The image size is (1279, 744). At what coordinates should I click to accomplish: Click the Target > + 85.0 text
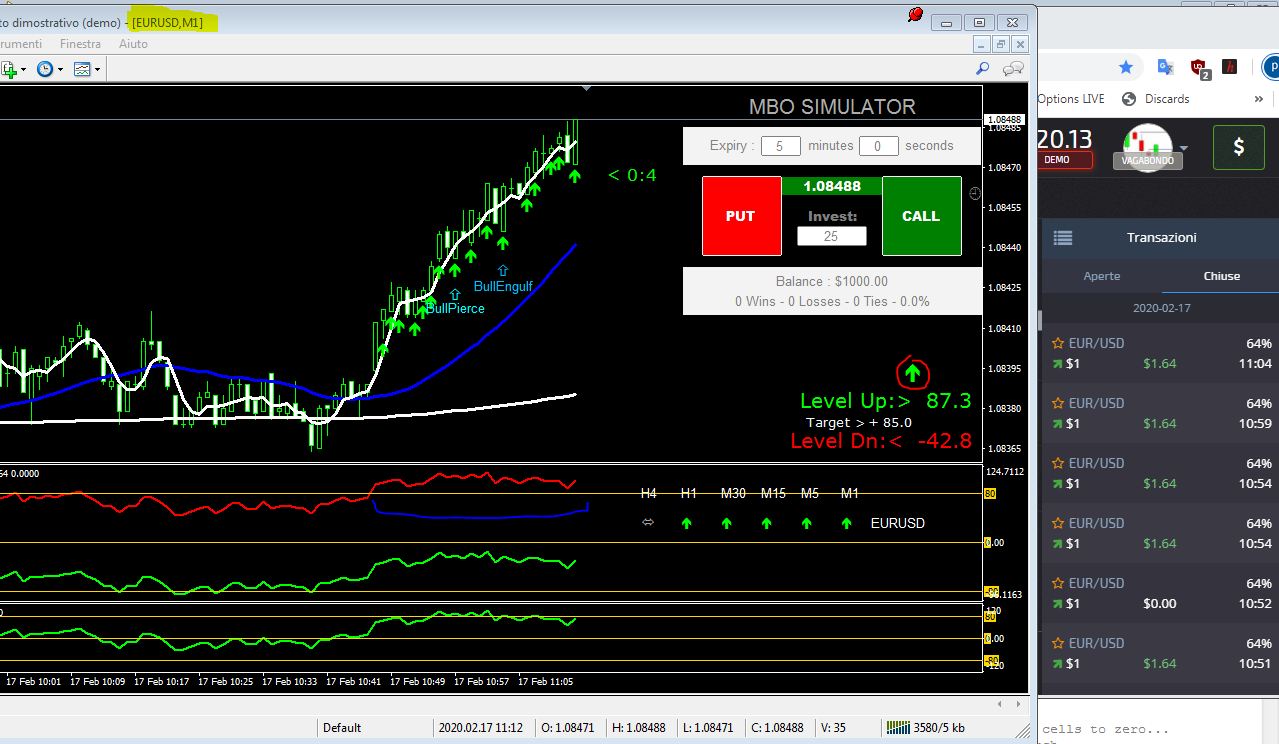(859, 422)
